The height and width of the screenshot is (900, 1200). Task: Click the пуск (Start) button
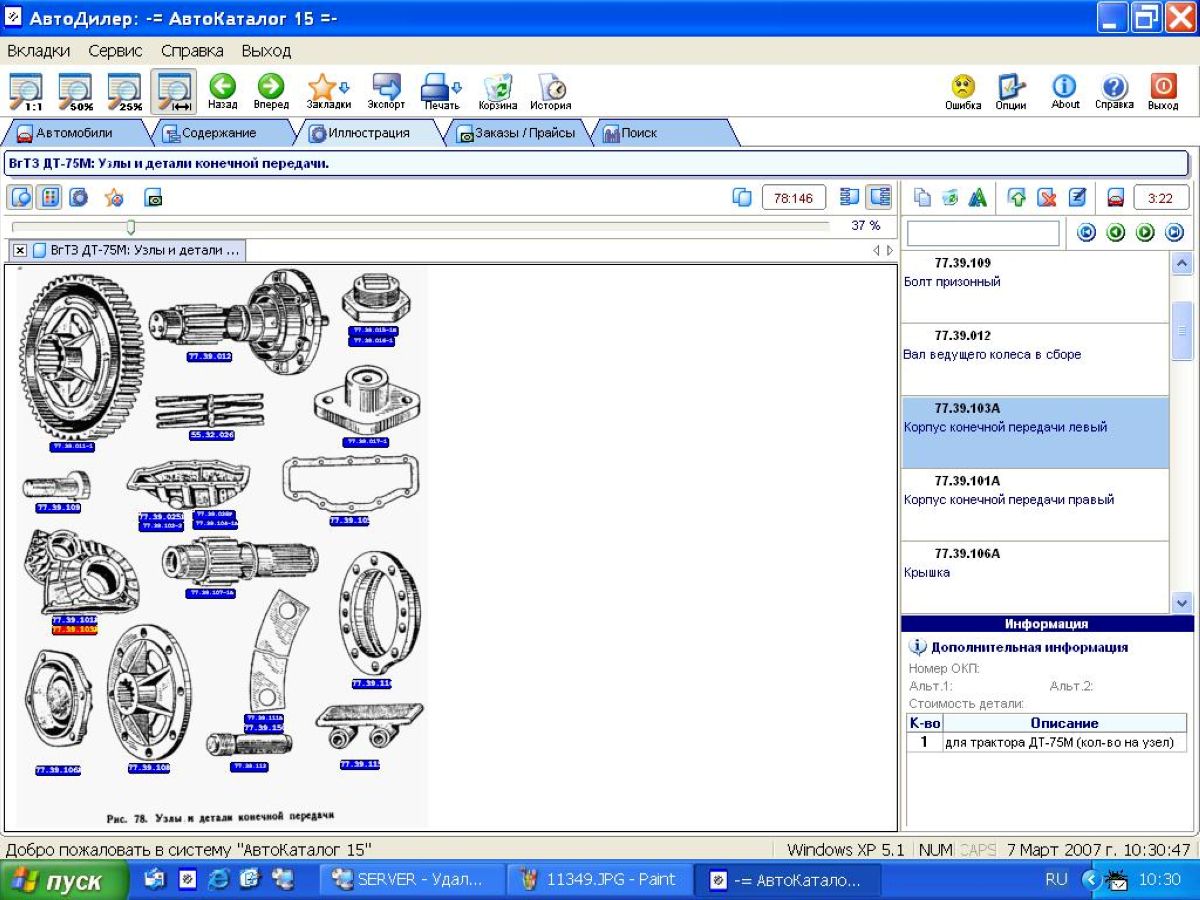tap(62, 881)
